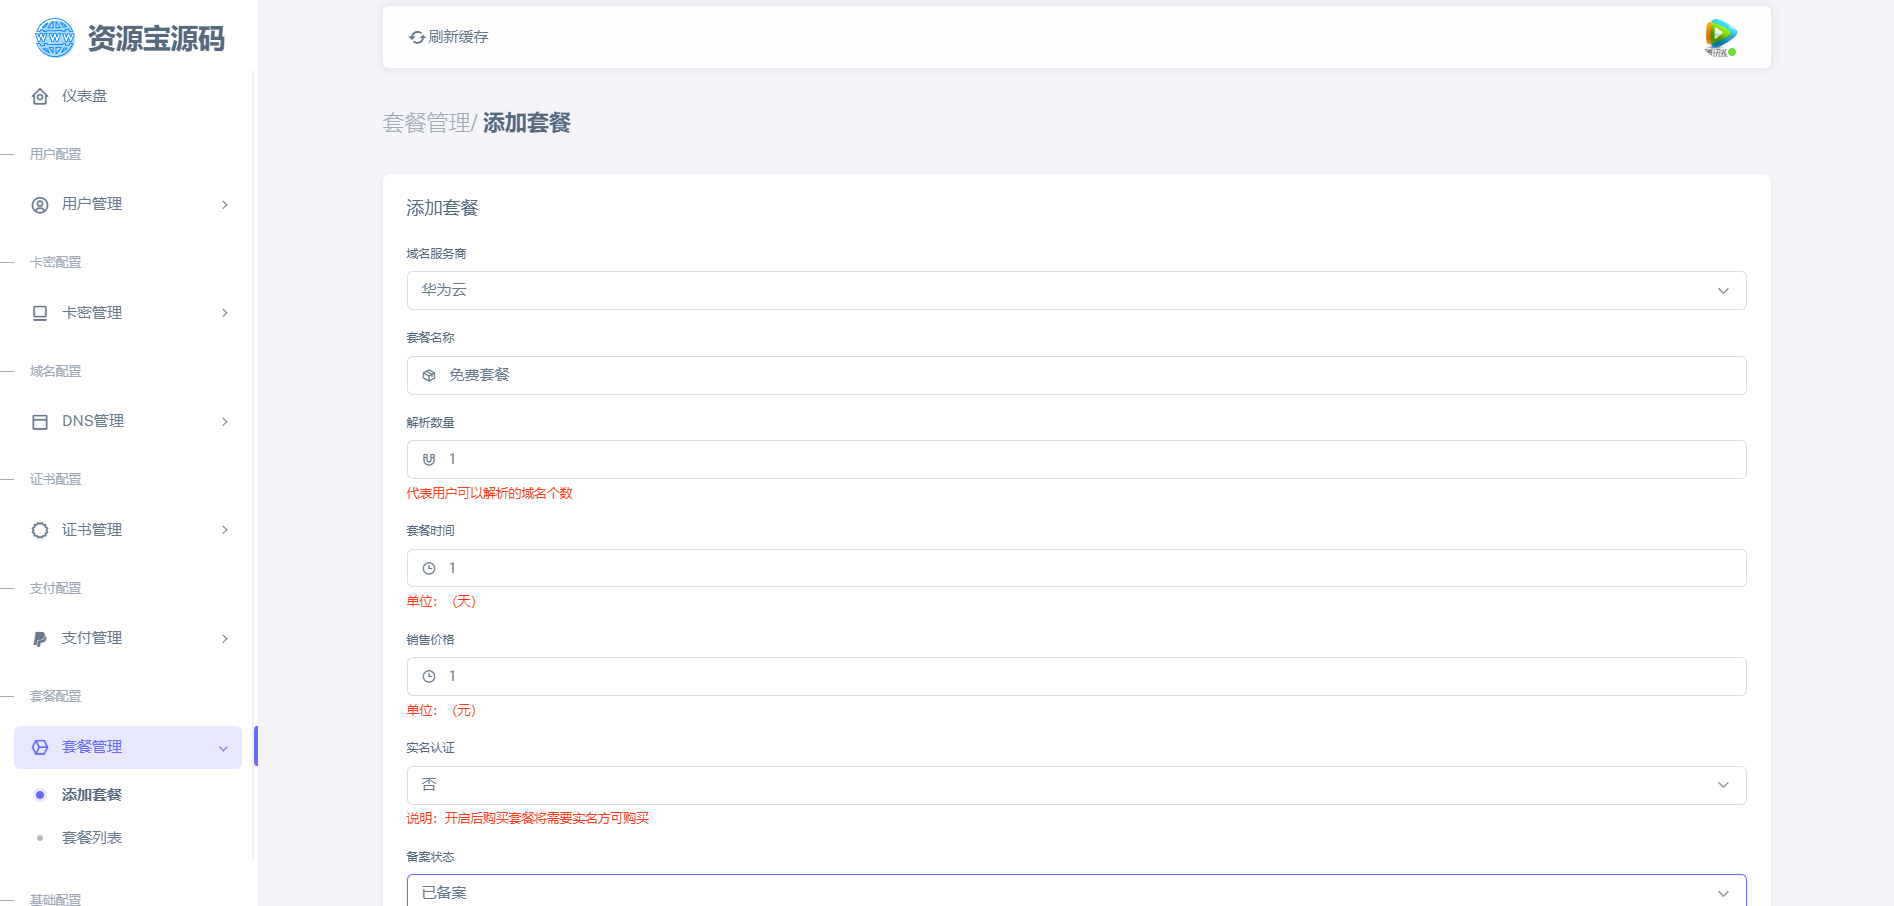Click the red hint 代表用户可以解析的域名个数
This screenshot has height=906, width=1894.
489,493
